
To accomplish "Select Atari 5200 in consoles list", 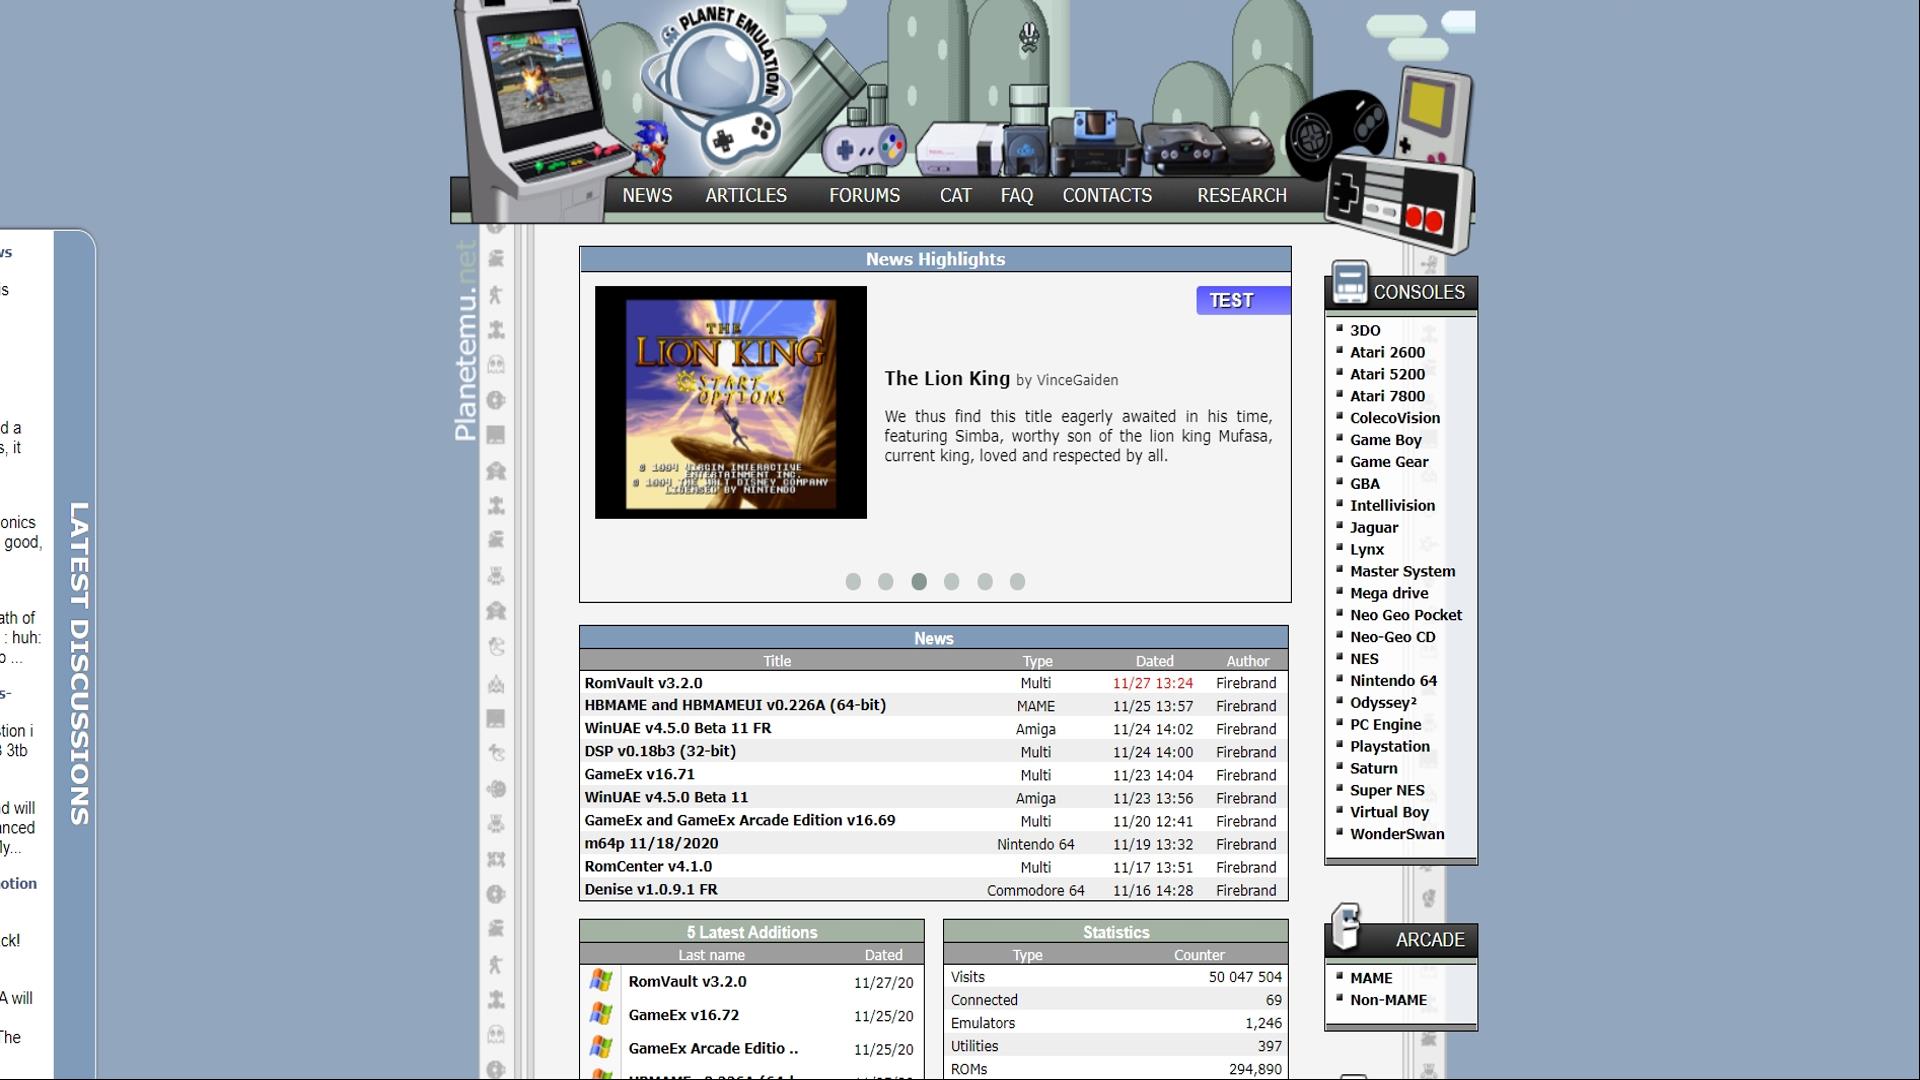I will click(x=1387, y=374).
